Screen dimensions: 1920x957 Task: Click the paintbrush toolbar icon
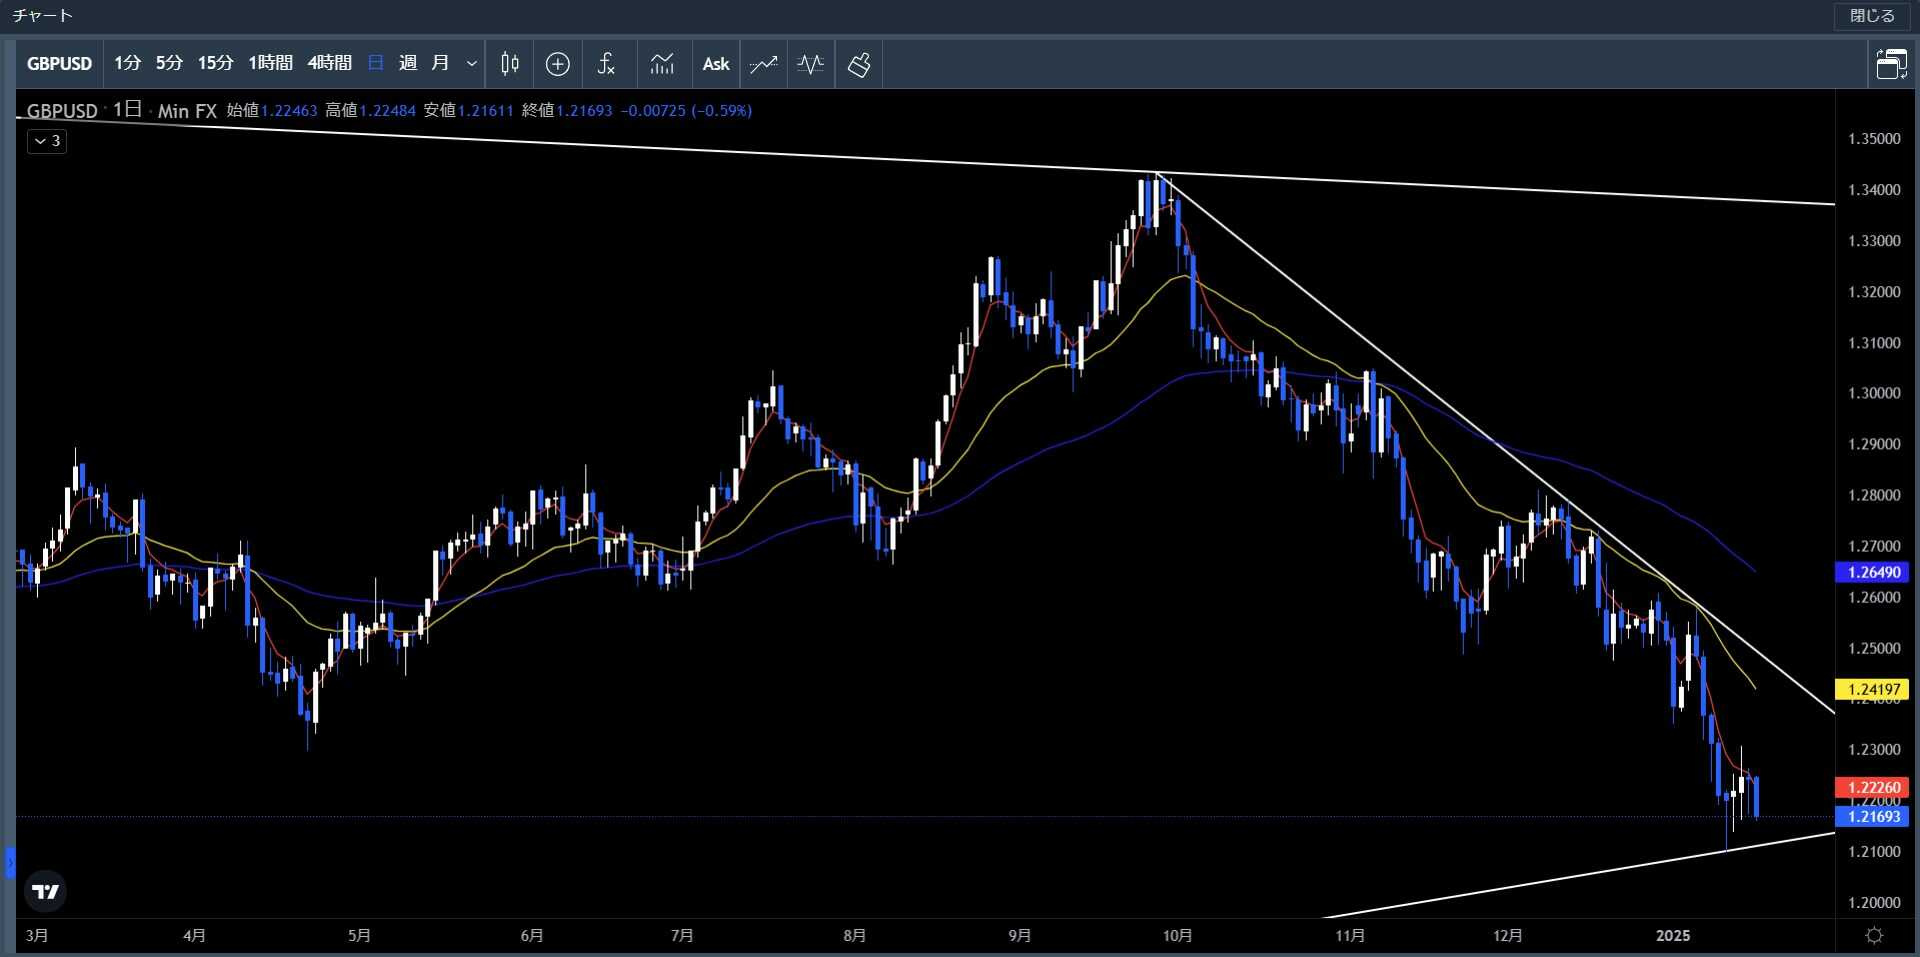pyautogui.click(x=859, y=64)
